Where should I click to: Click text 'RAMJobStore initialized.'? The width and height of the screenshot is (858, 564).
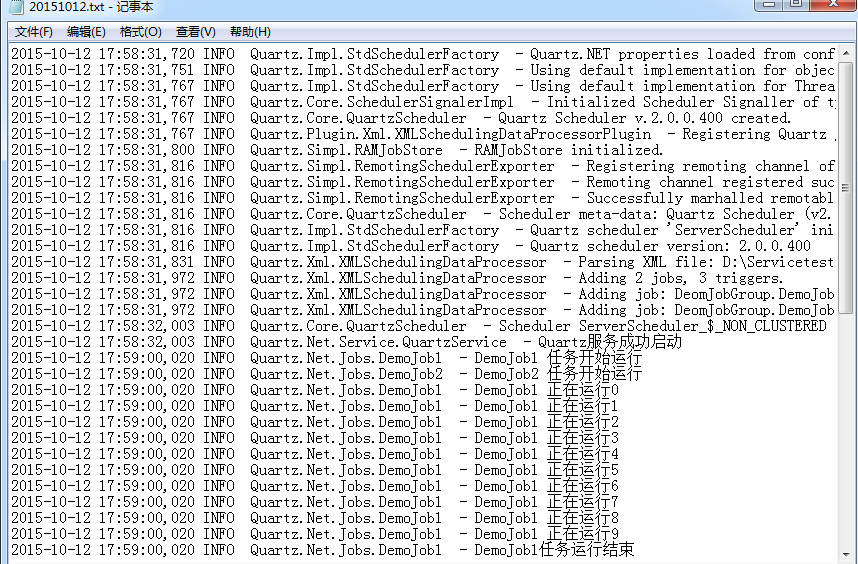point(569,150)
